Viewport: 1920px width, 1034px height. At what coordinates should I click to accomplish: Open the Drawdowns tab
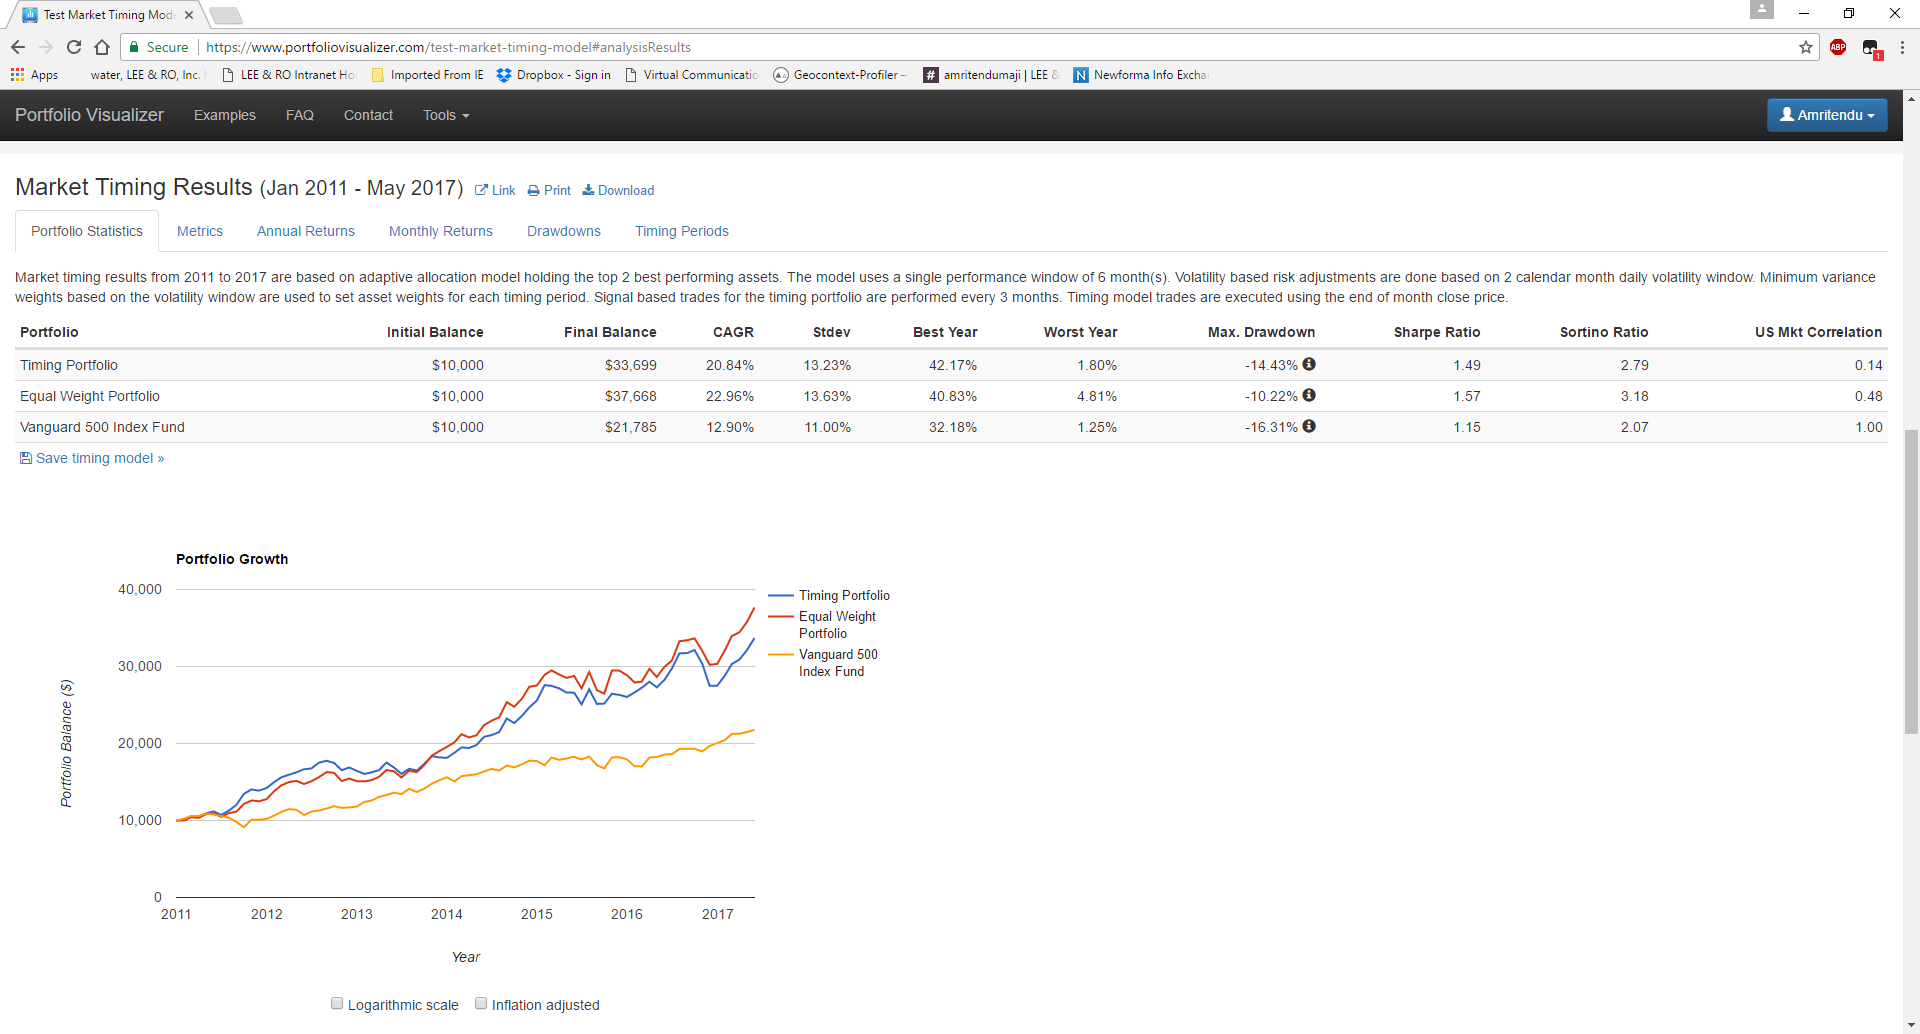563,231
